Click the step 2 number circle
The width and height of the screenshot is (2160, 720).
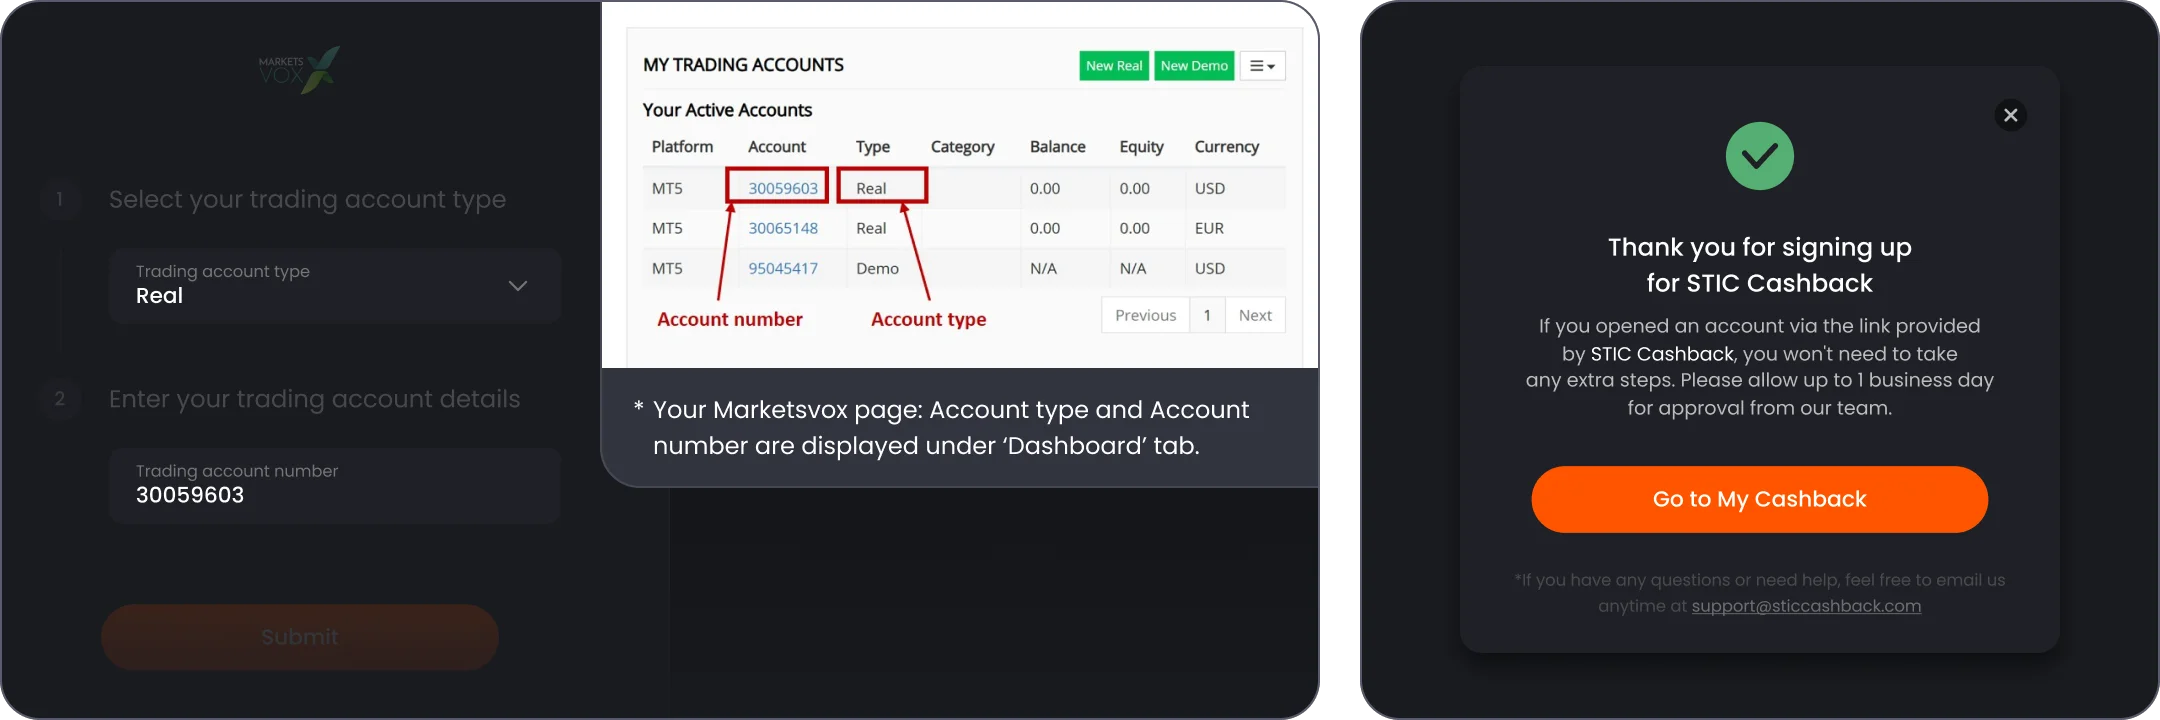pyautogui.click(x=60, y=399)
